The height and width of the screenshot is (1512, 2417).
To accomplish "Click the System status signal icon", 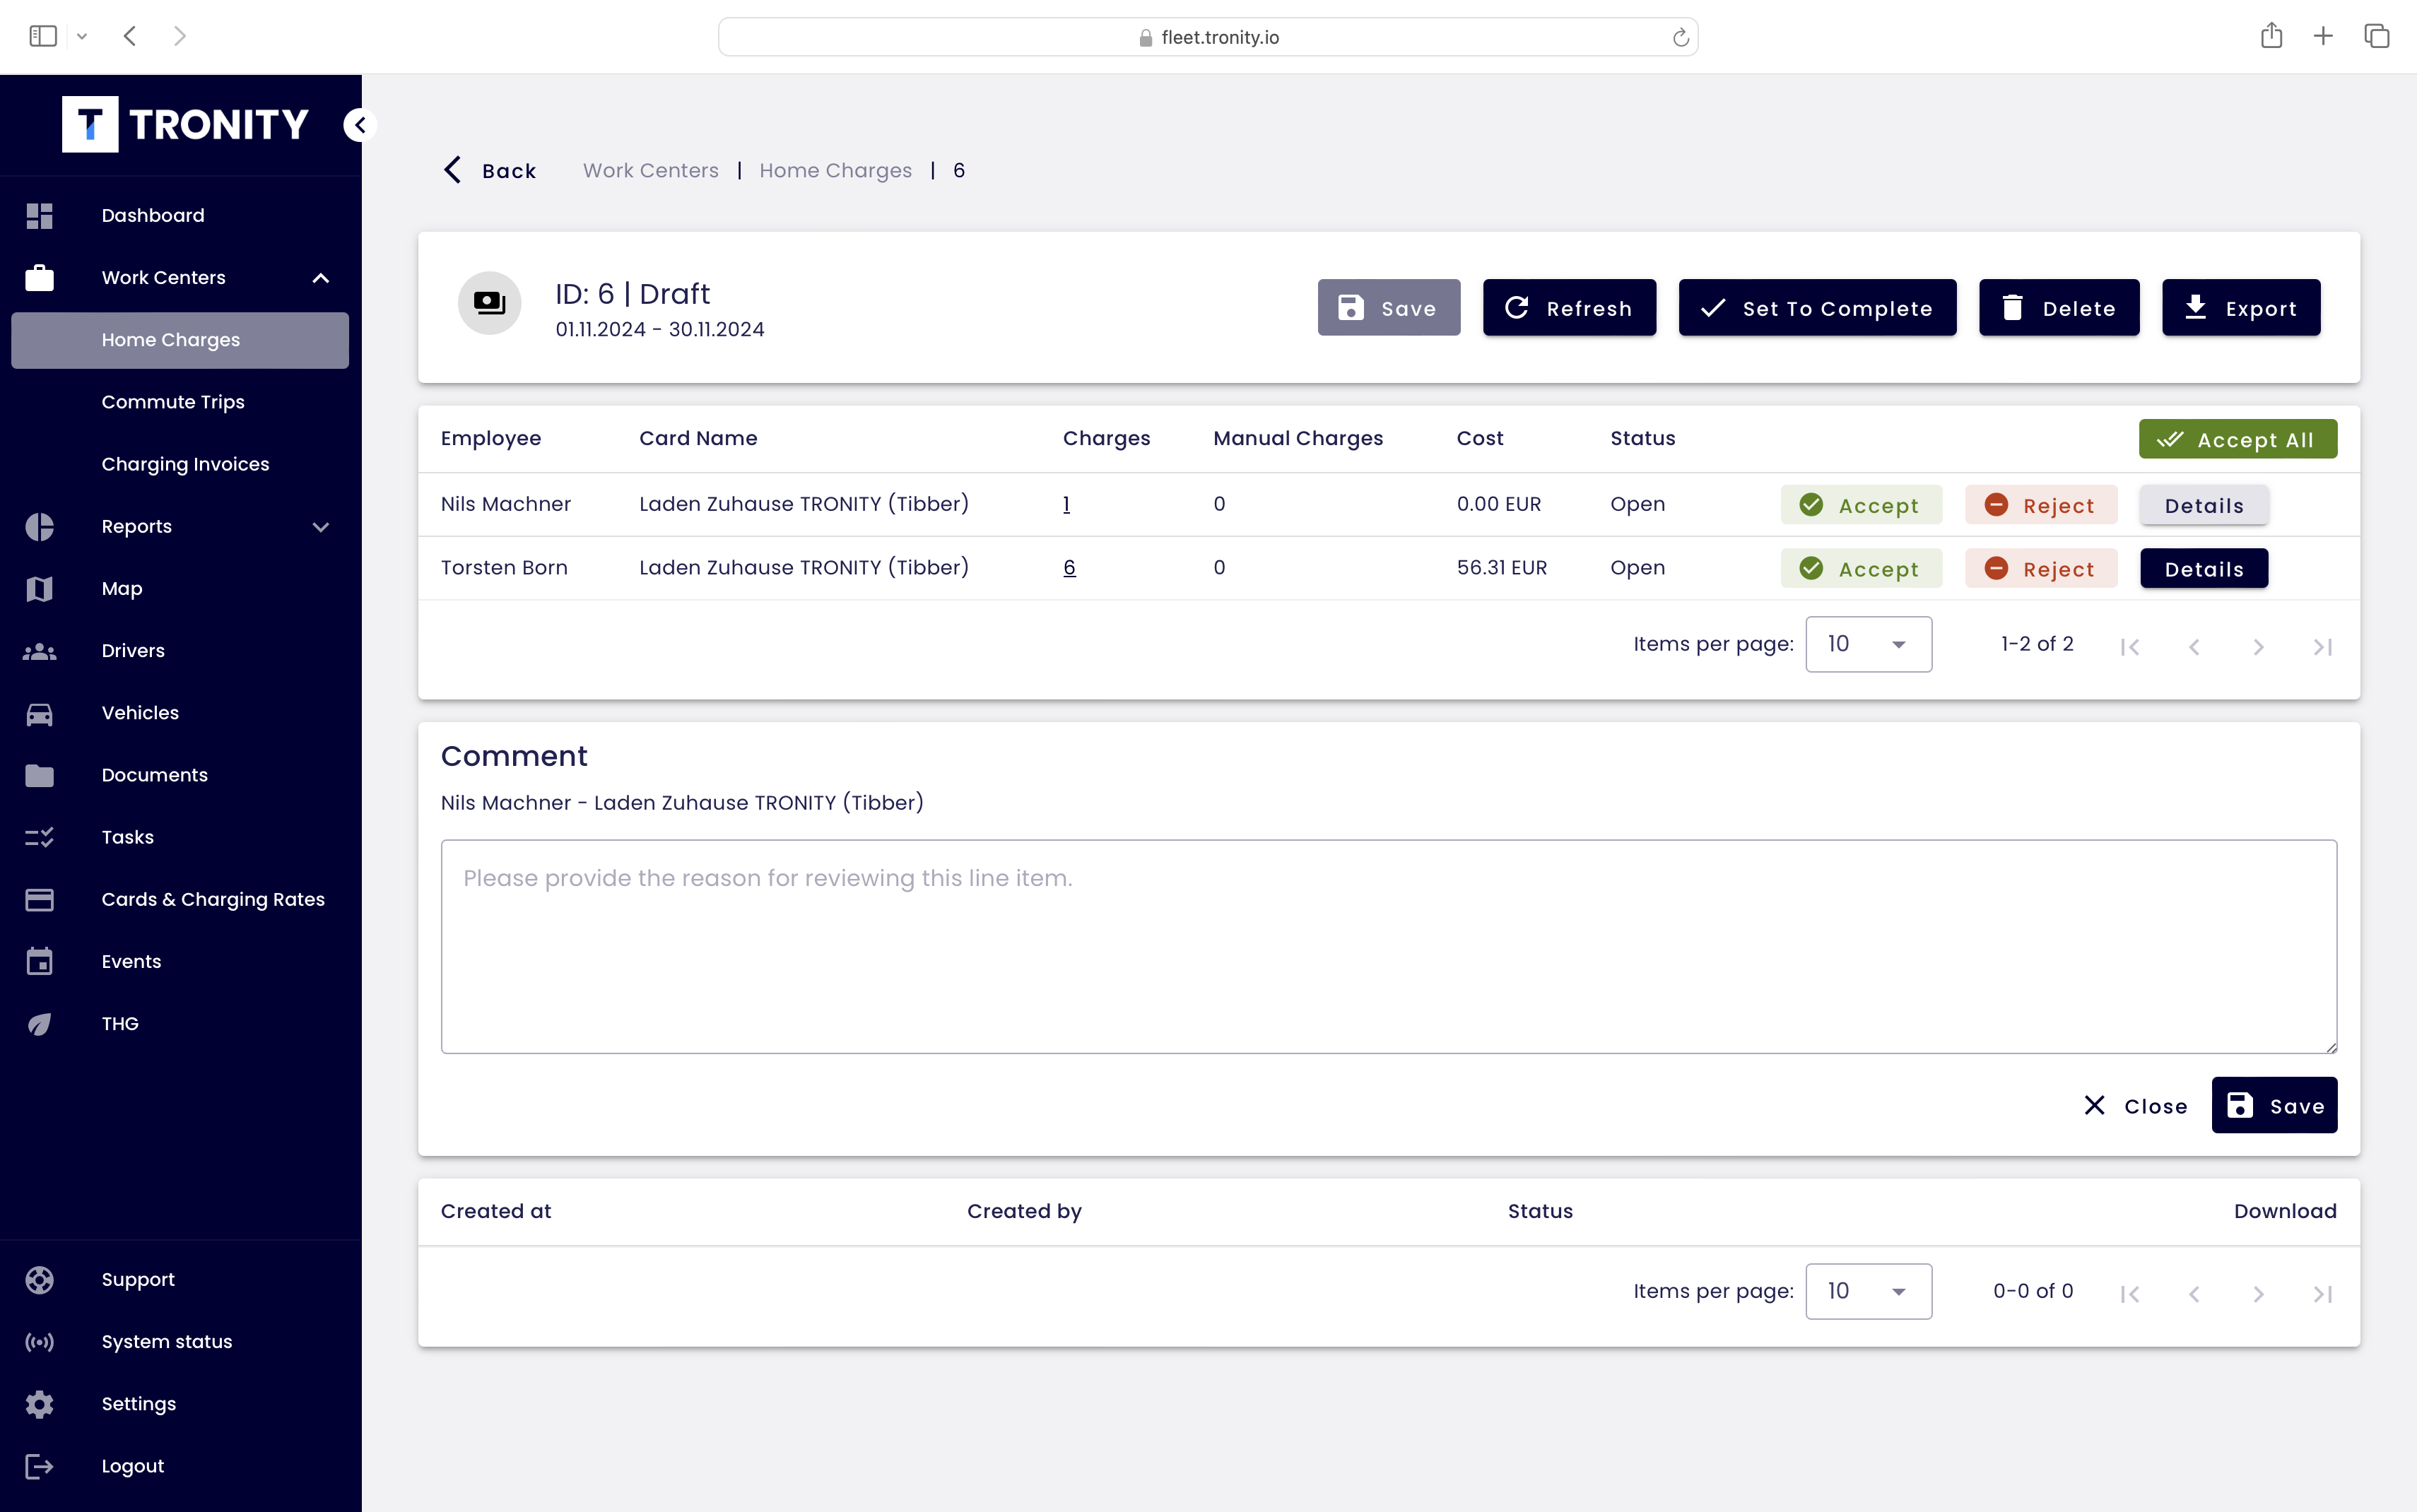I will 39,1341.
